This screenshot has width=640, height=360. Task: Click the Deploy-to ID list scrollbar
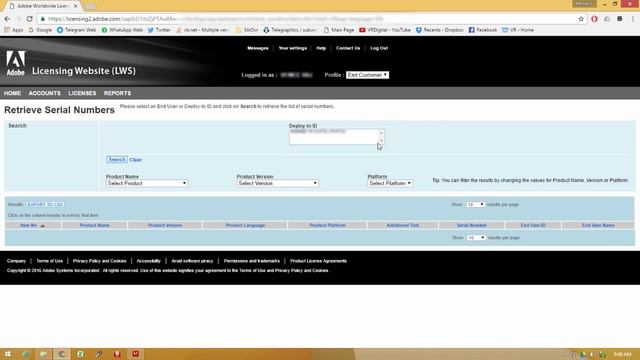(x=381, y=137)
